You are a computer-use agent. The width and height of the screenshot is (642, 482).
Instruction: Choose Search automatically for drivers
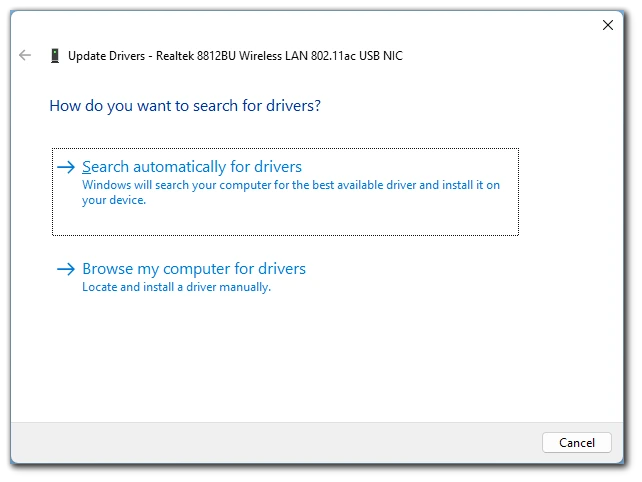pos(285,192)
